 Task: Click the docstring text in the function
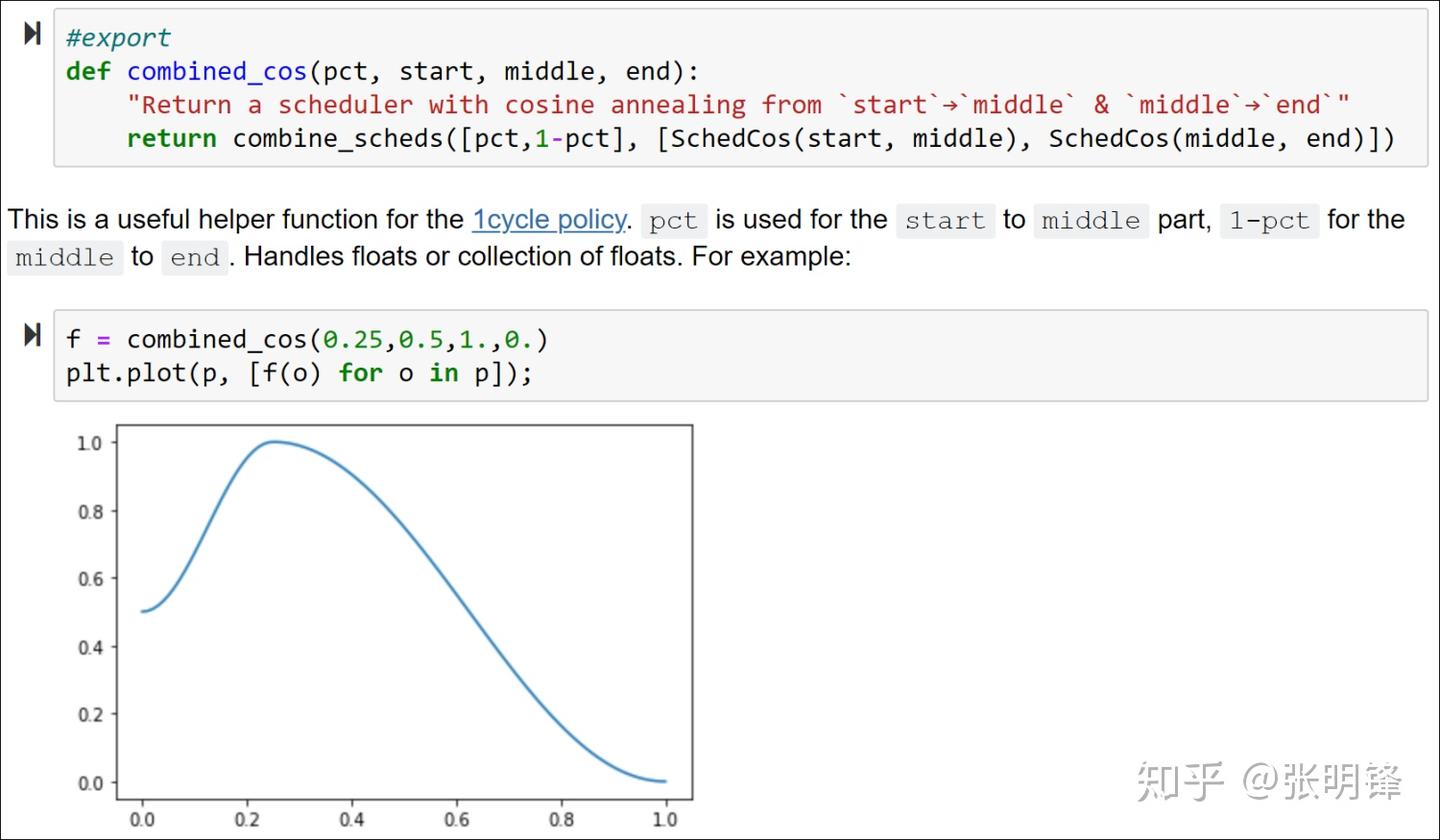pyautogui.click(x=738, y=105)
